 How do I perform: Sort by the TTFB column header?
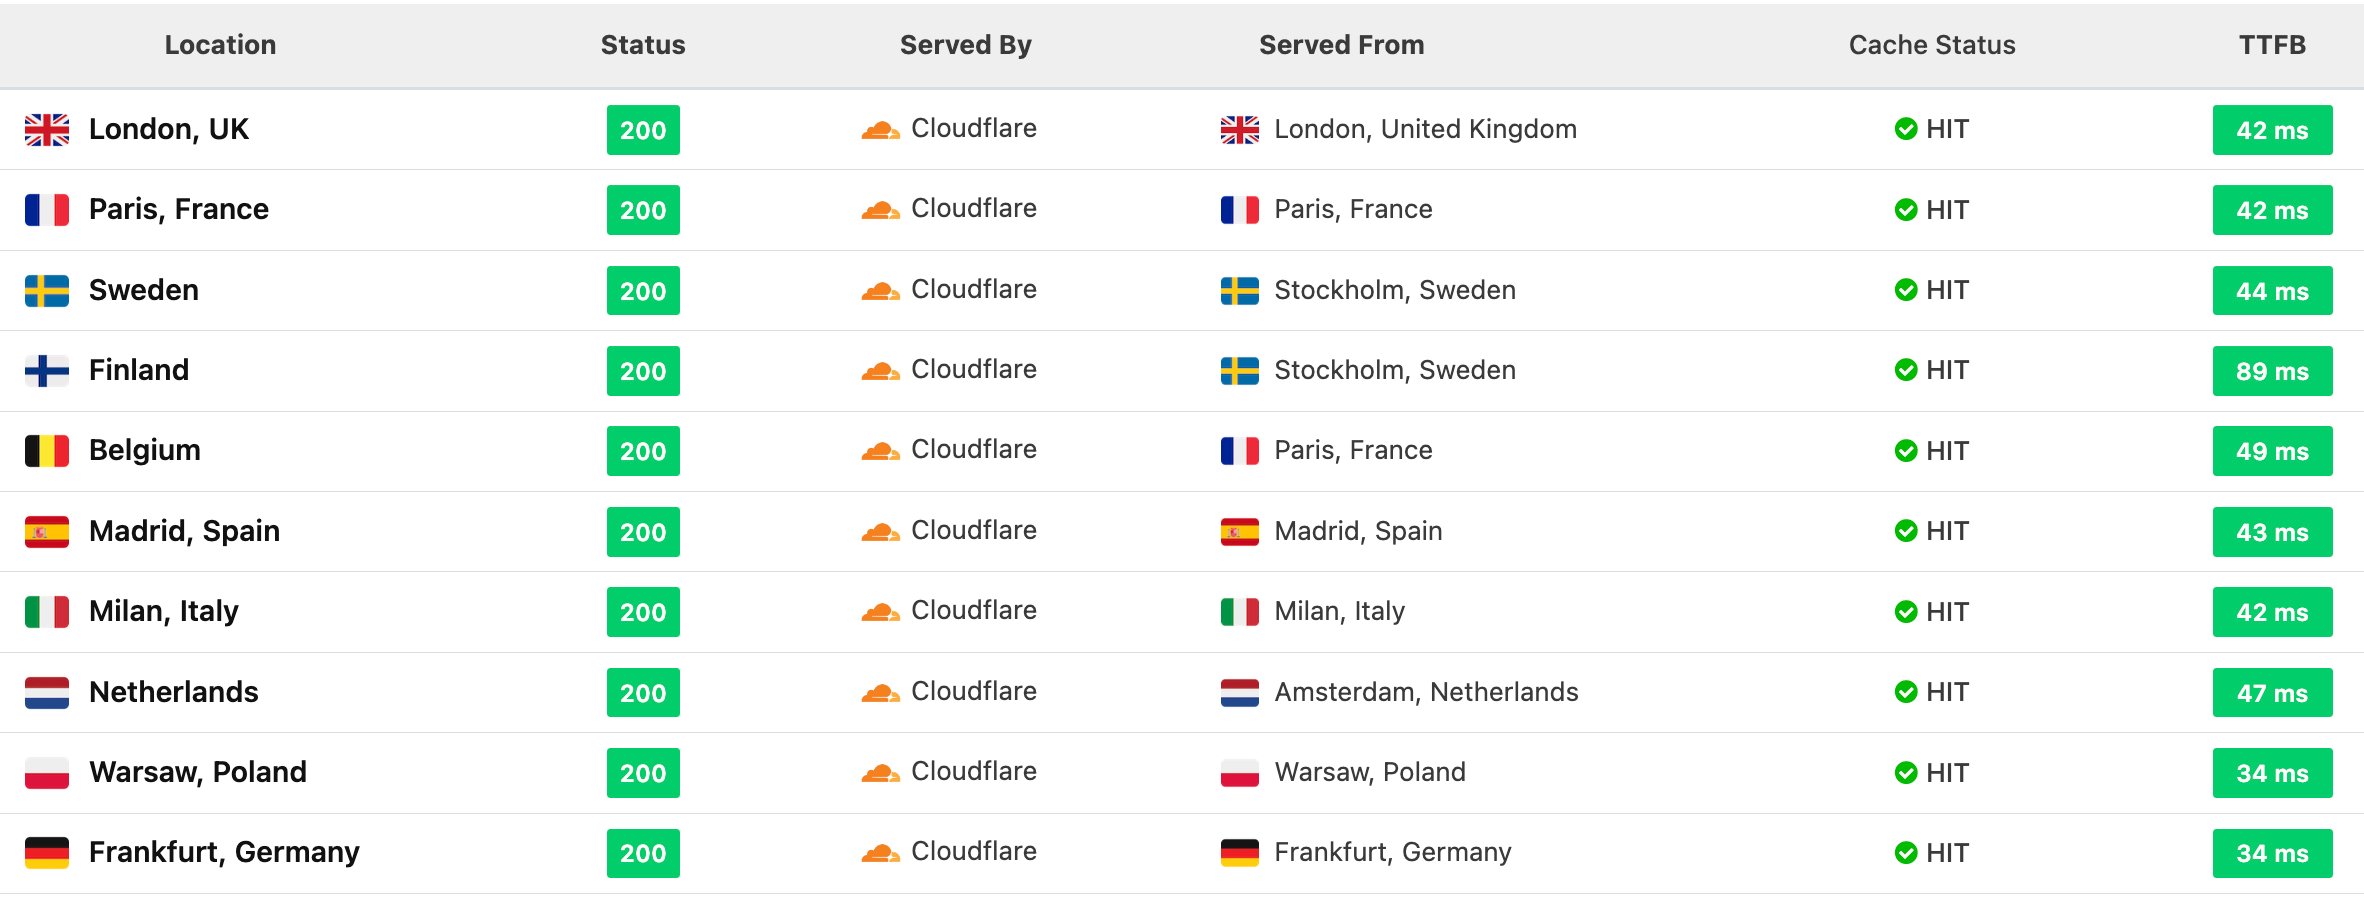point(2272,45)
